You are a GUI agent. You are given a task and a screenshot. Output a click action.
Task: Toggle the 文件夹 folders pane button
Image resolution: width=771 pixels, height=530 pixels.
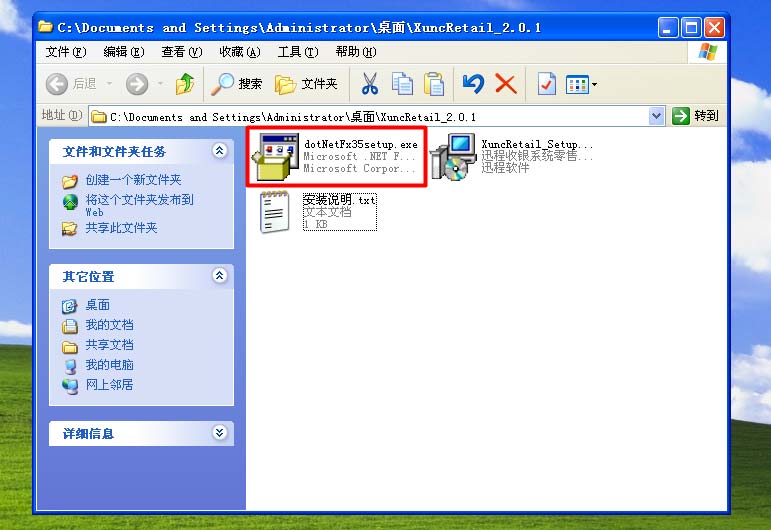point(307,84)
